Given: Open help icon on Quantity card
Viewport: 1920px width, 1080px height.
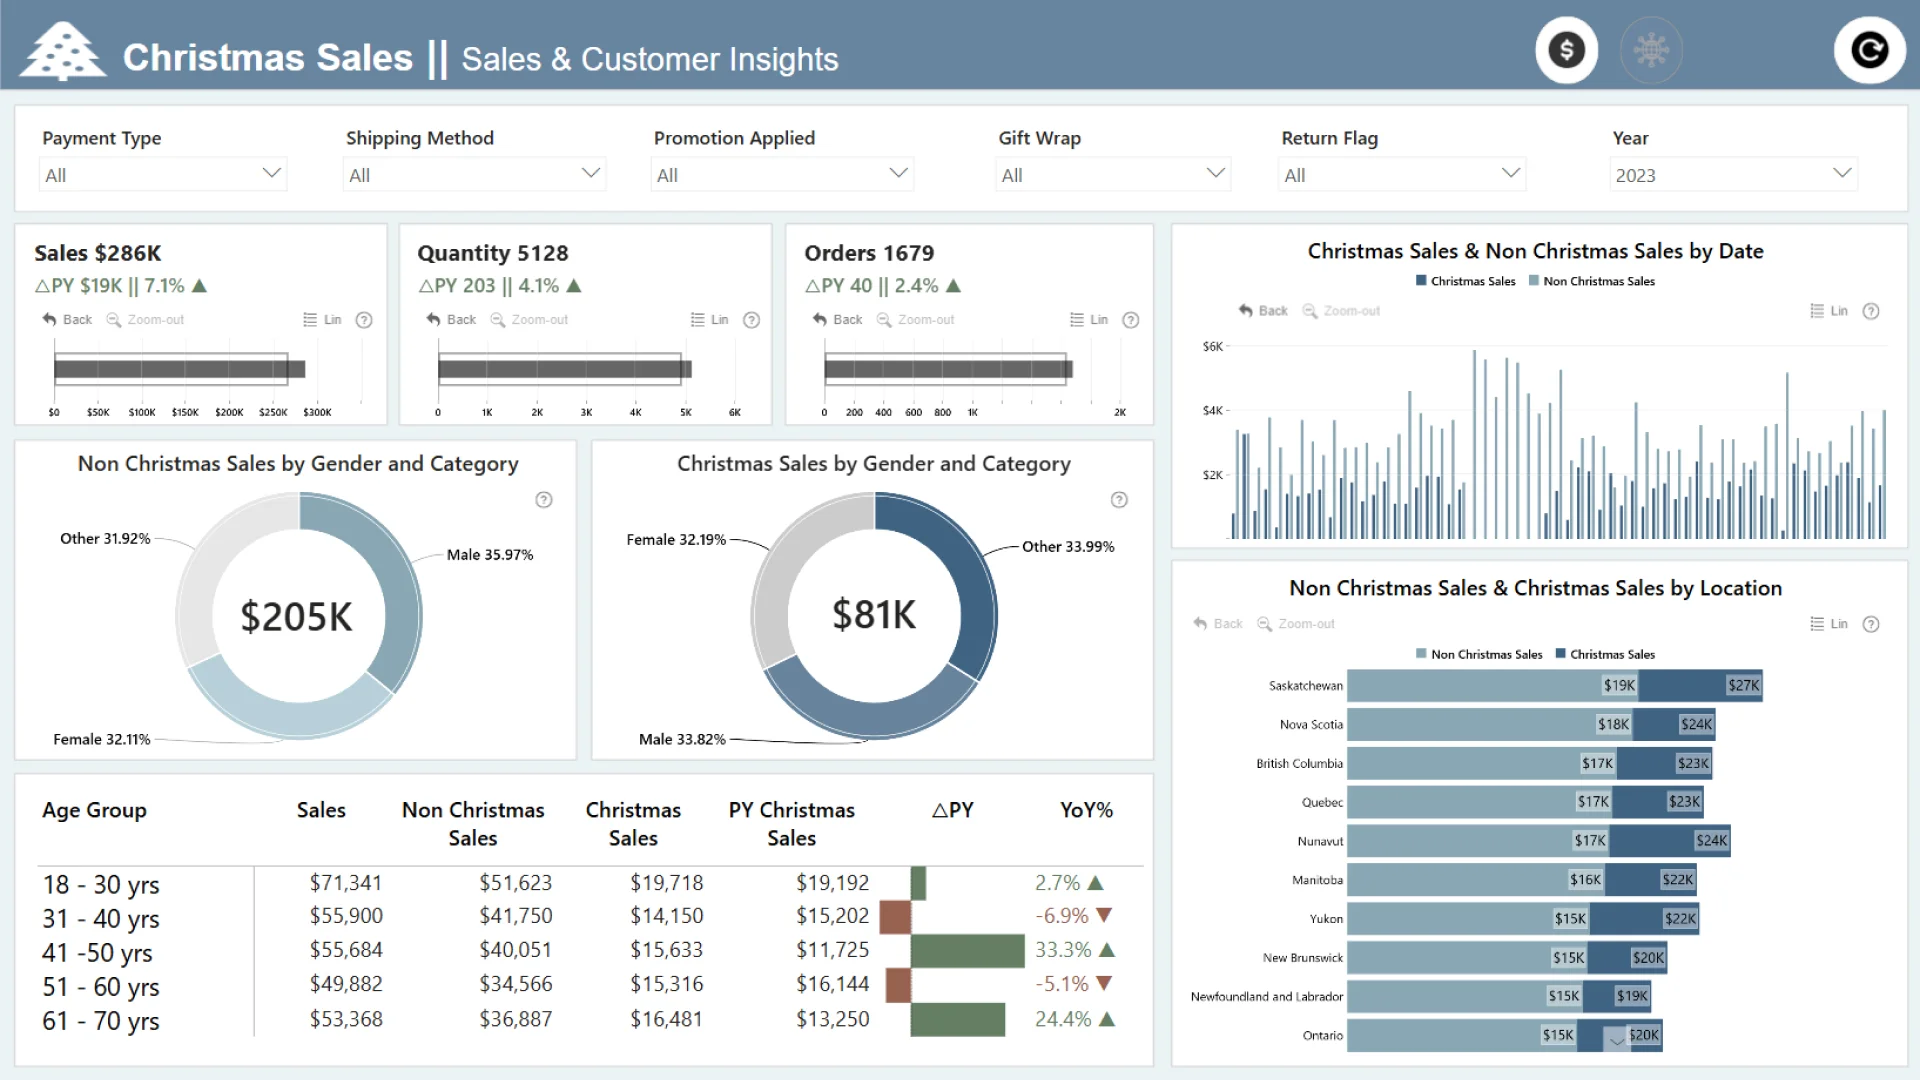Looking at the screenshot, I should tap(751, 320).
